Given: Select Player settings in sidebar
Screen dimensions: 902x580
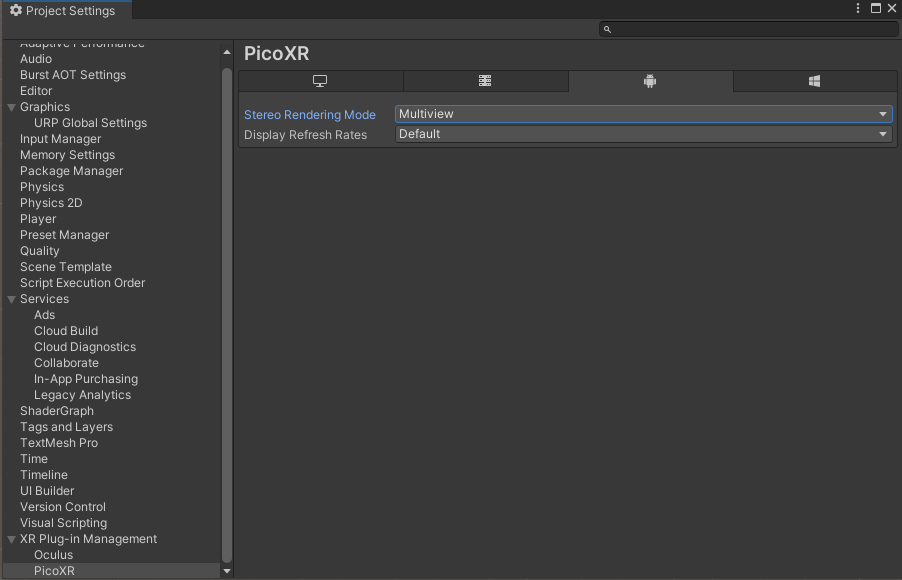Looking at the screenshot, I should 38,219.
